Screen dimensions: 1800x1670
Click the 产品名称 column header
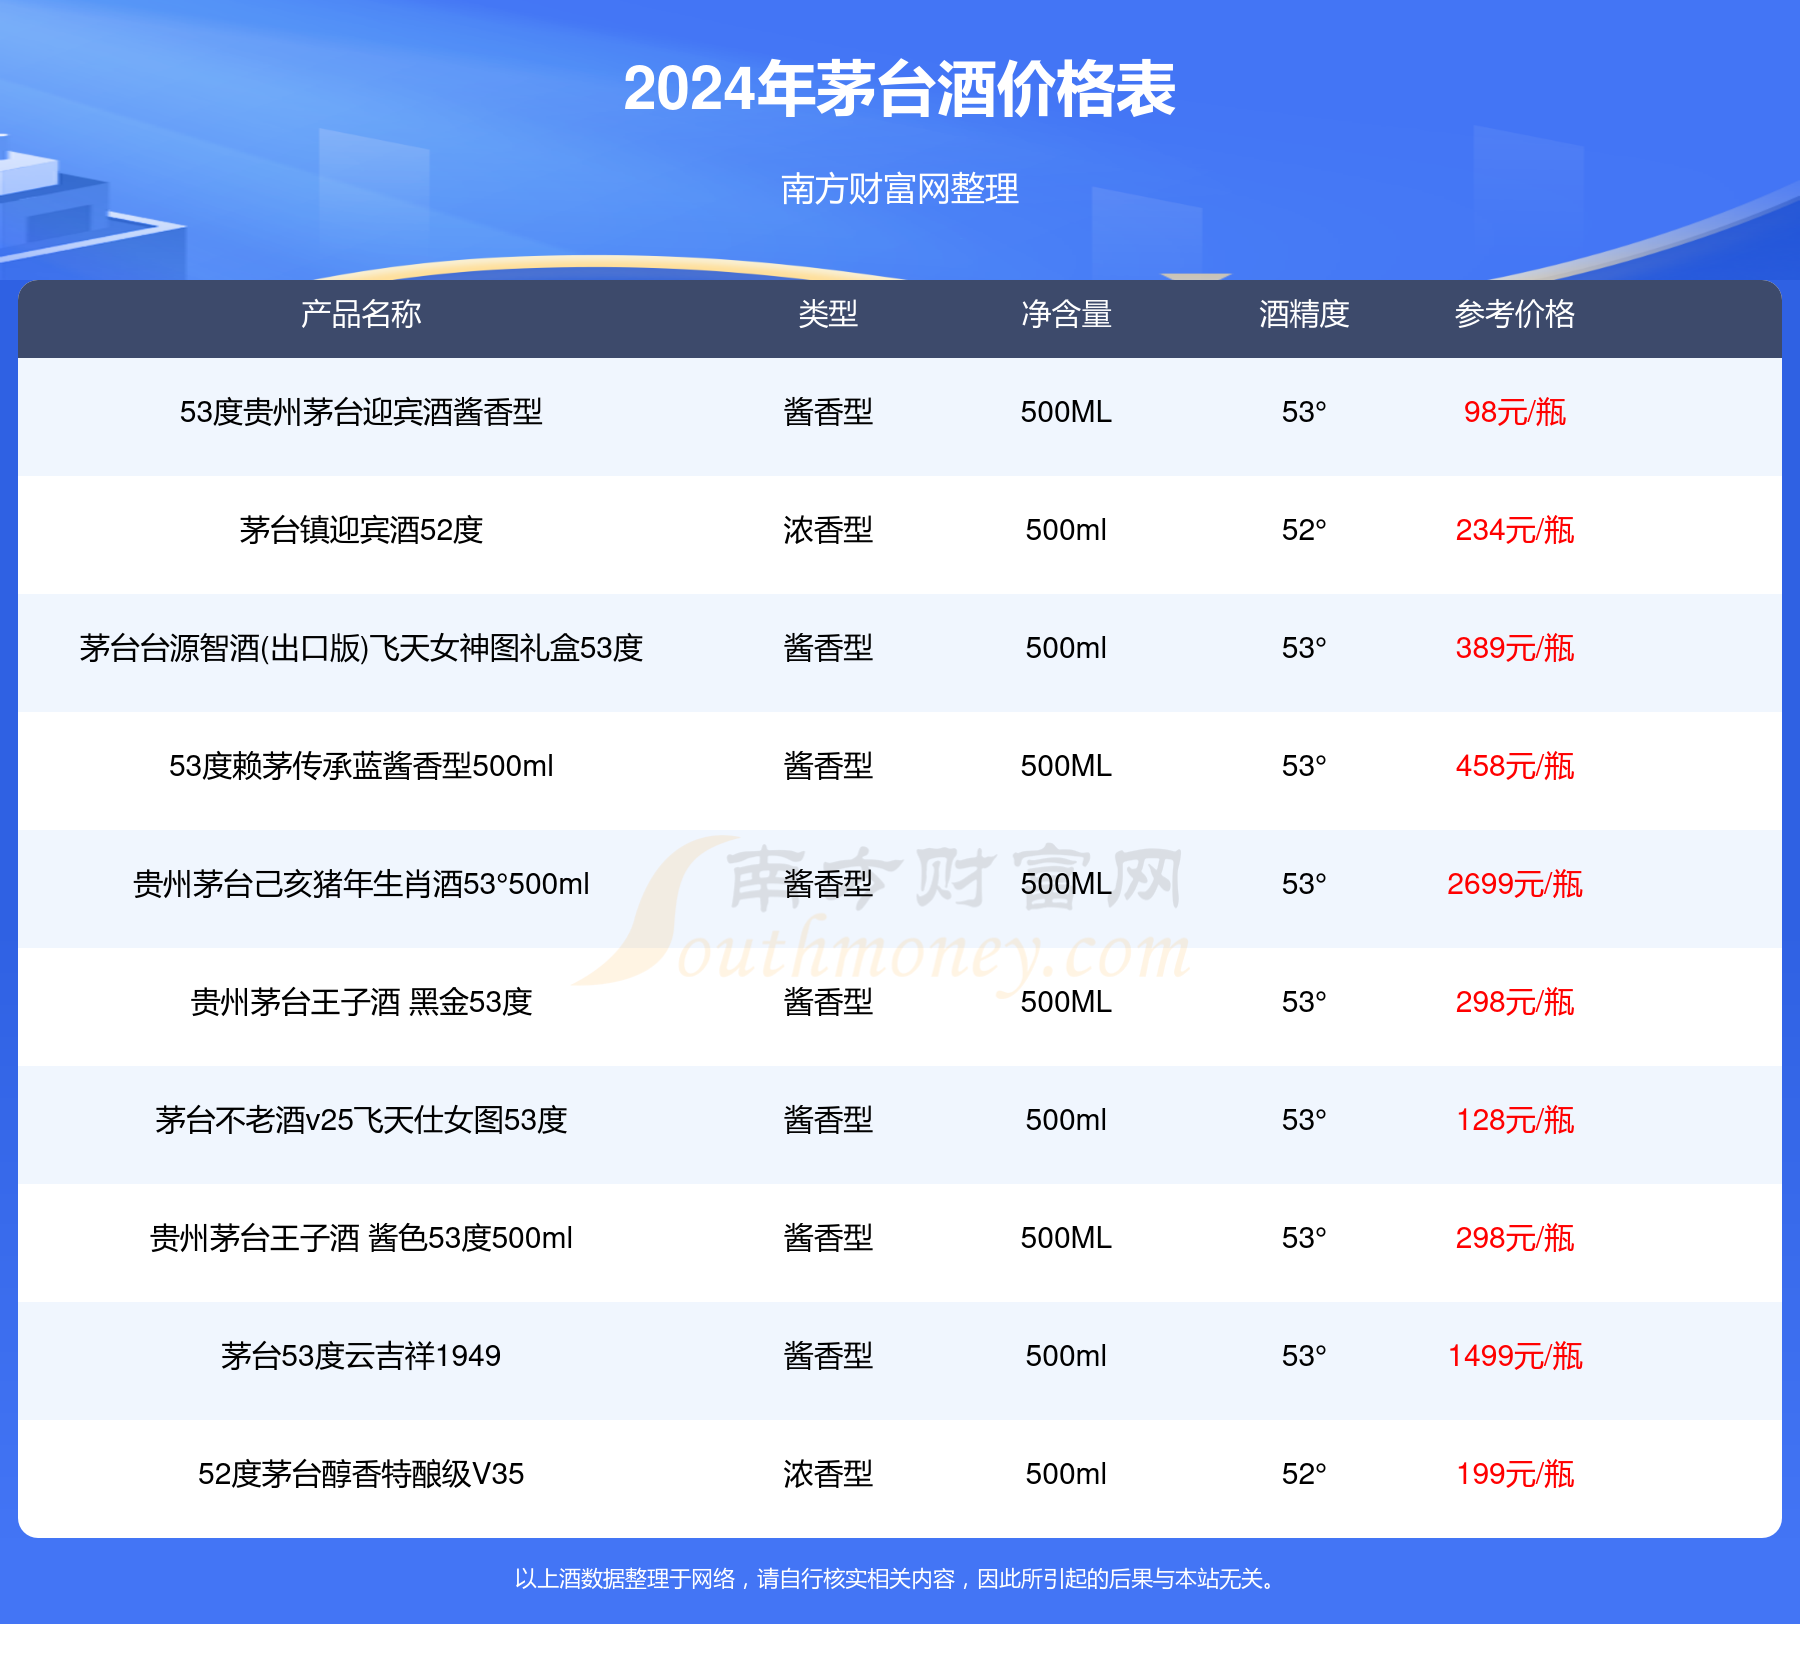tap(361, 314)
